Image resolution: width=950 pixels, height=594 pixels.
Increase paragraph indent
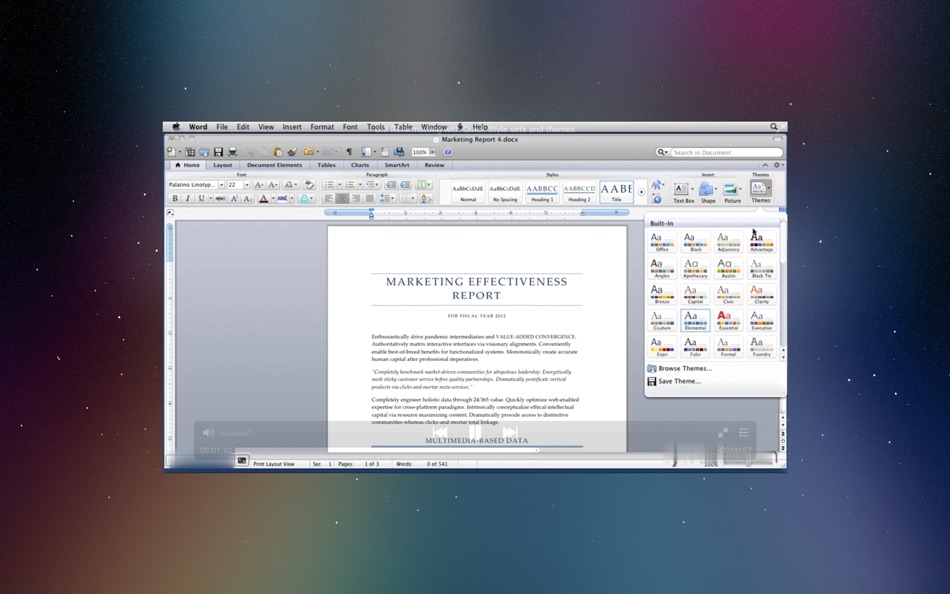tap(405, 184)
